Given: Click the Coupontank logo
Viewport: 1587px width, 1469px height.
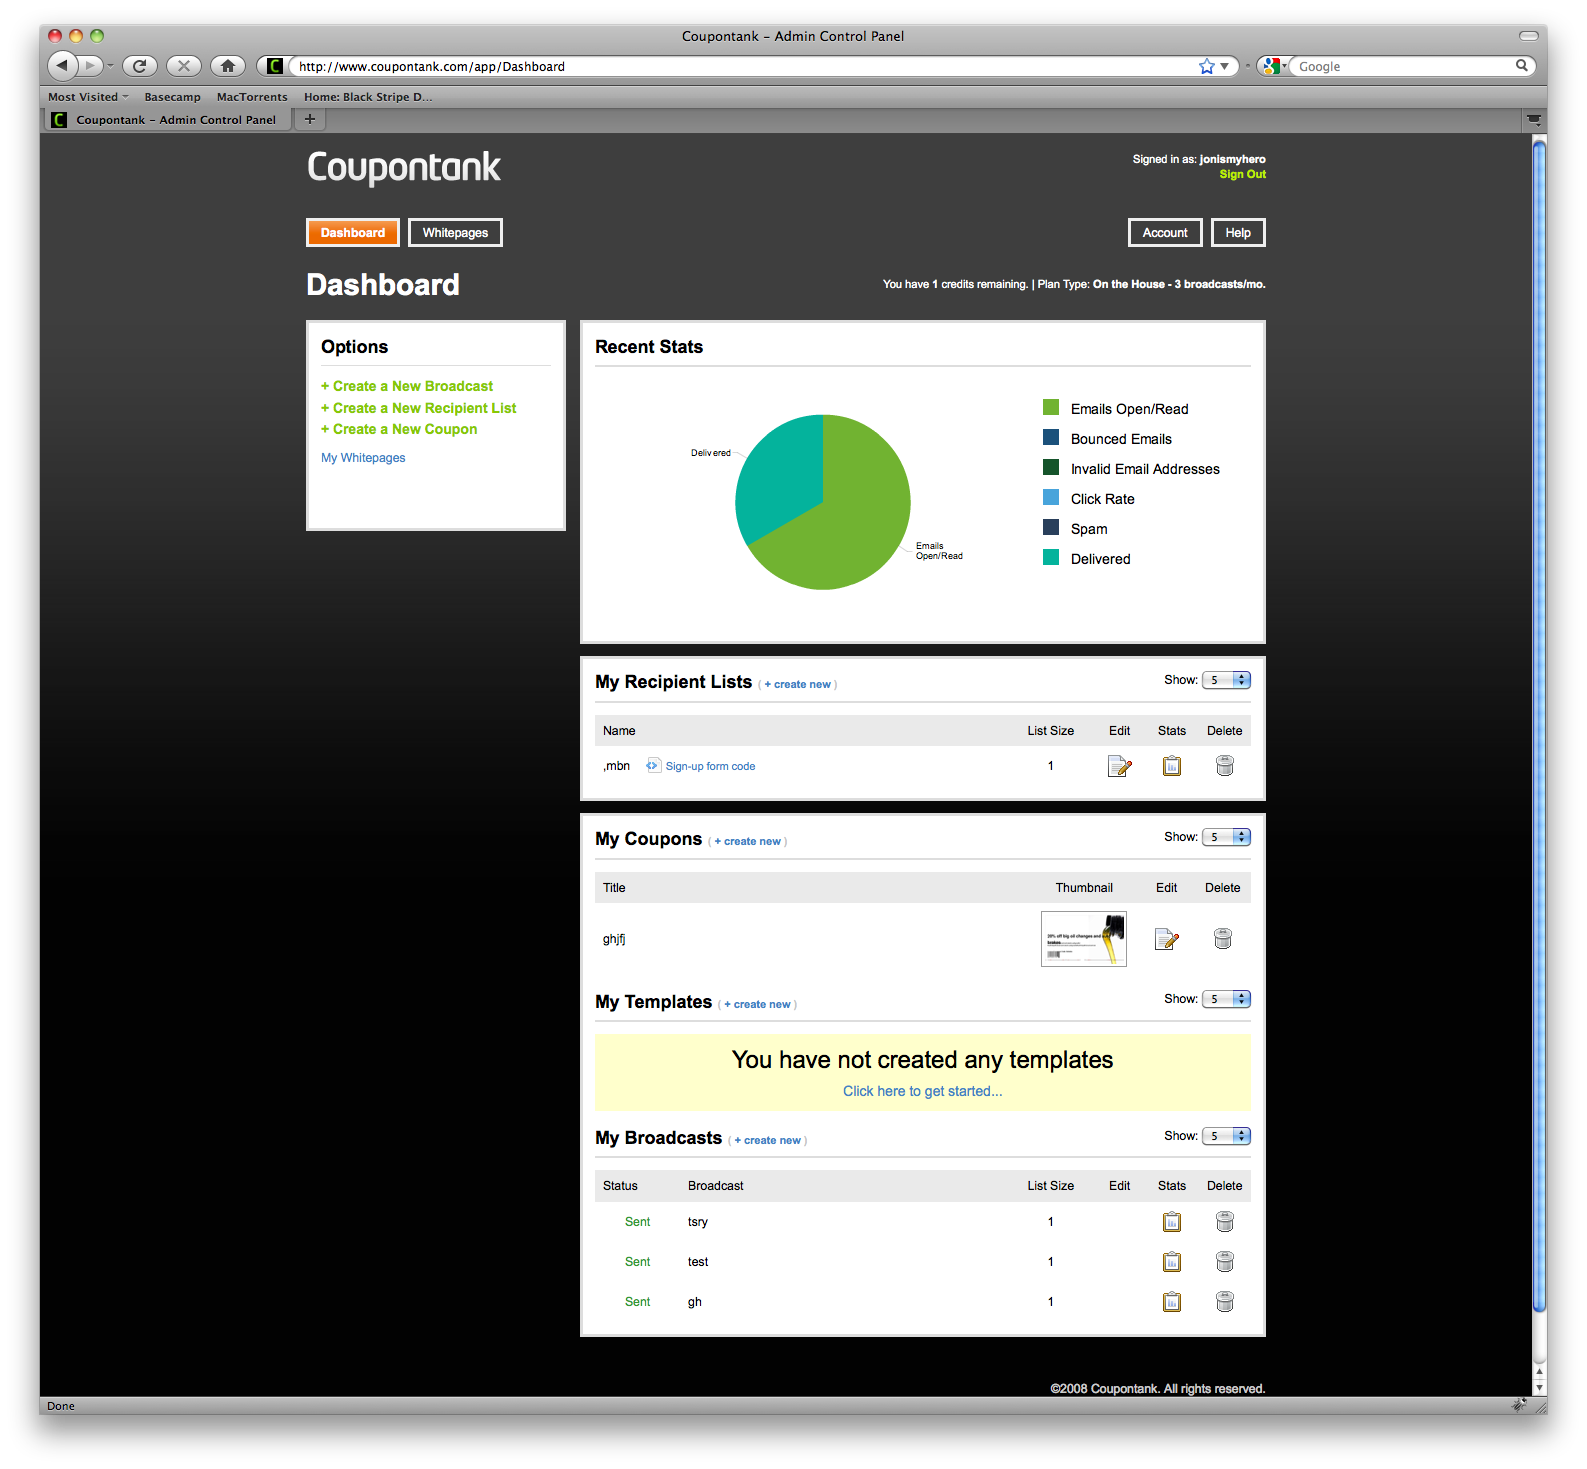Looking at the screenshot, I should tap(404, 167).
